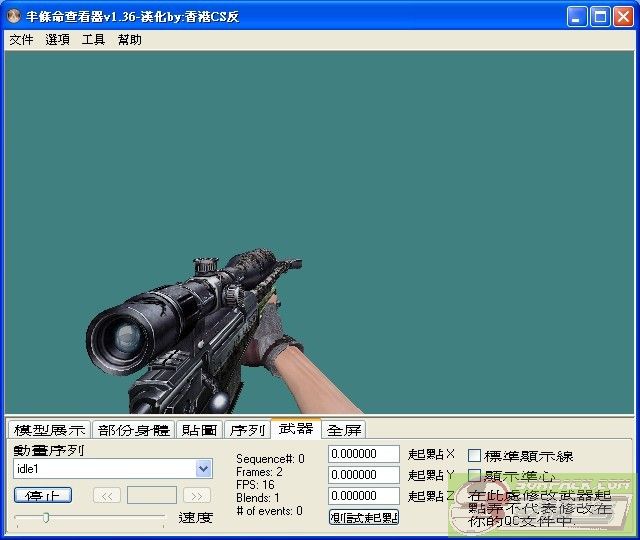The width and height of the screenshot is (640, 540).
Task: Switch to the 貼圖 tab
Action: pyautogui.click(x=199, y=430)
